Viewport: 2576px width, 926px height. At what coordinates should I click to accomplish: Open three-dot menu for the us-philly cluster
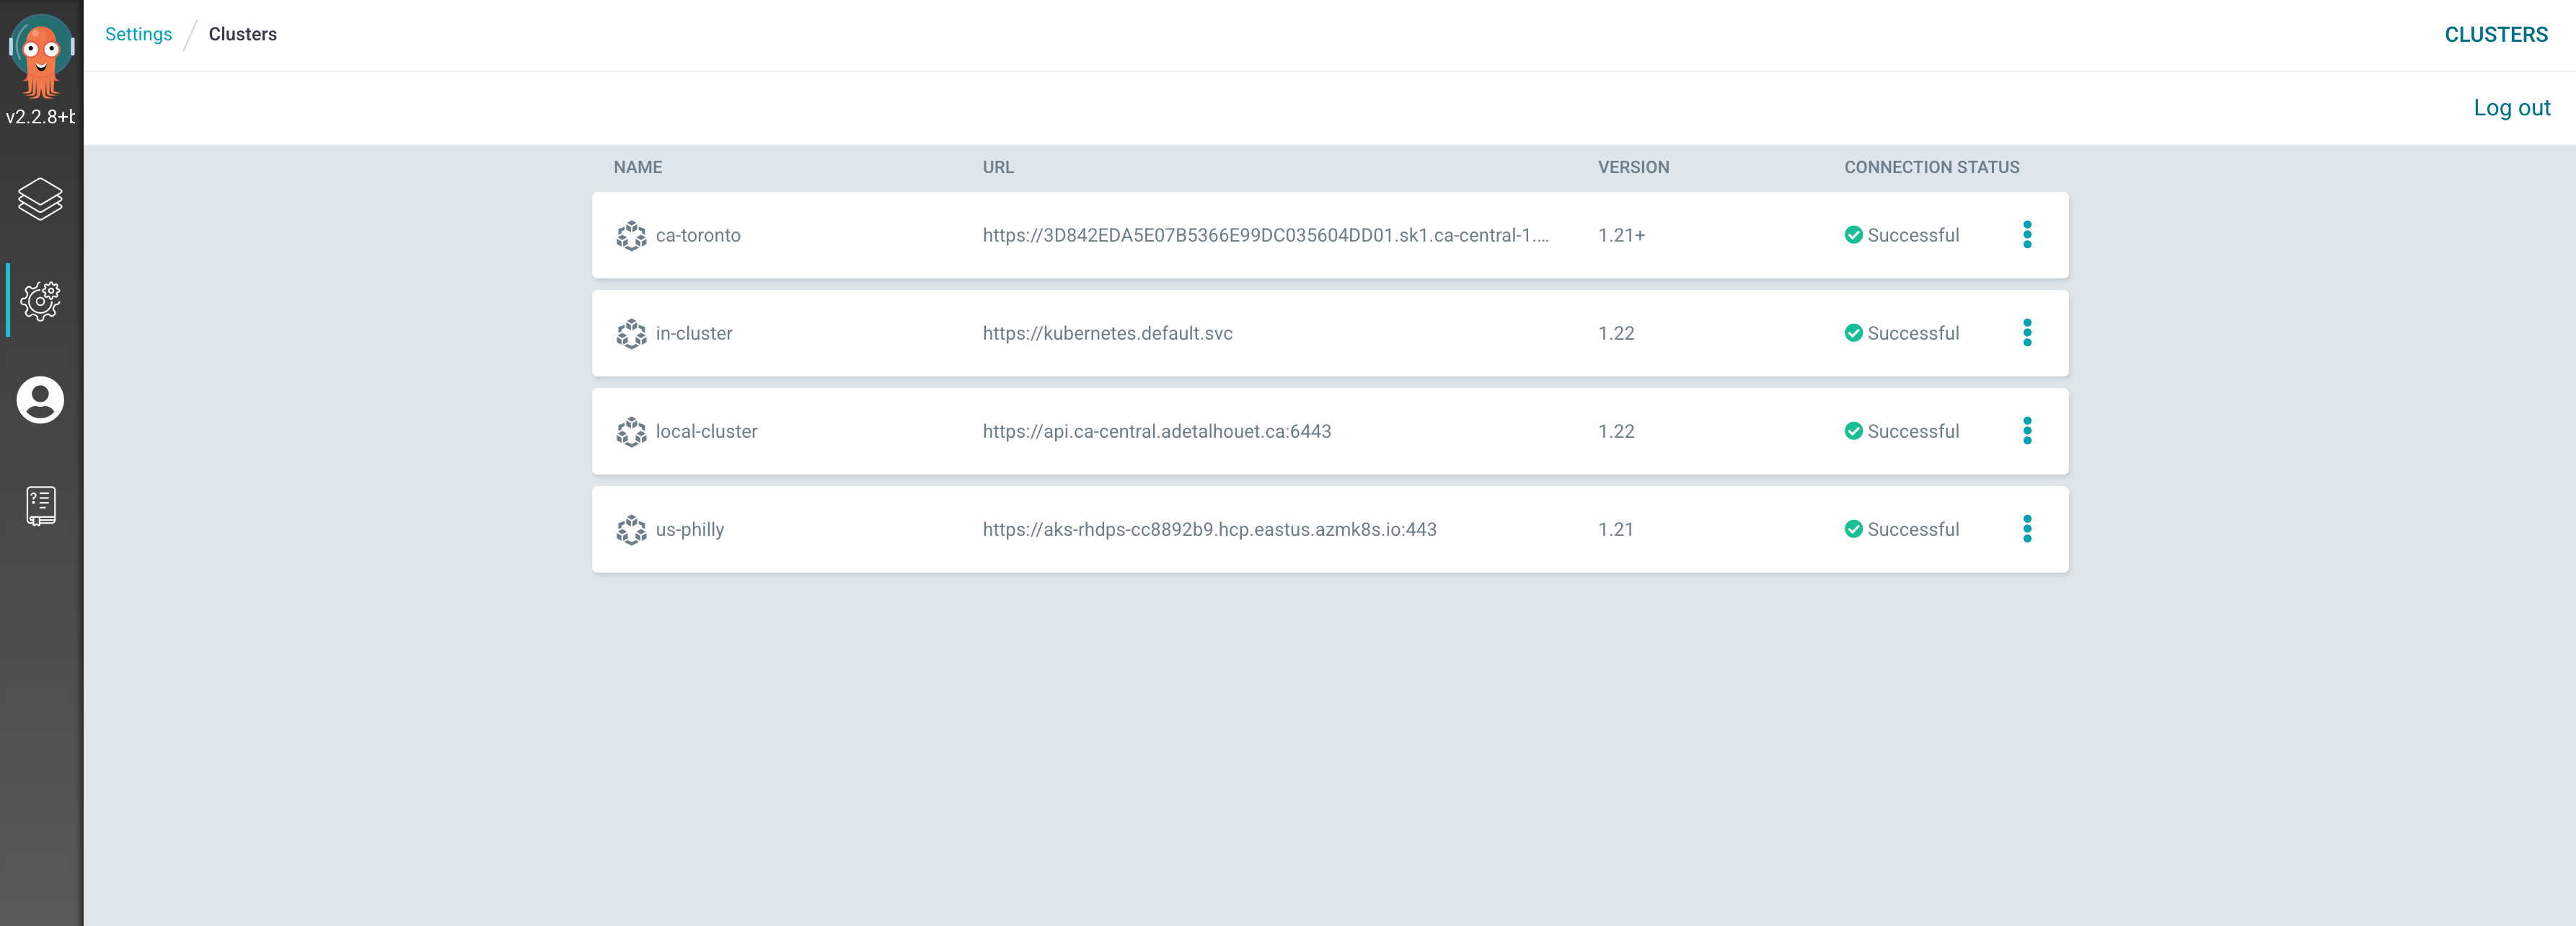(2027, 529)
